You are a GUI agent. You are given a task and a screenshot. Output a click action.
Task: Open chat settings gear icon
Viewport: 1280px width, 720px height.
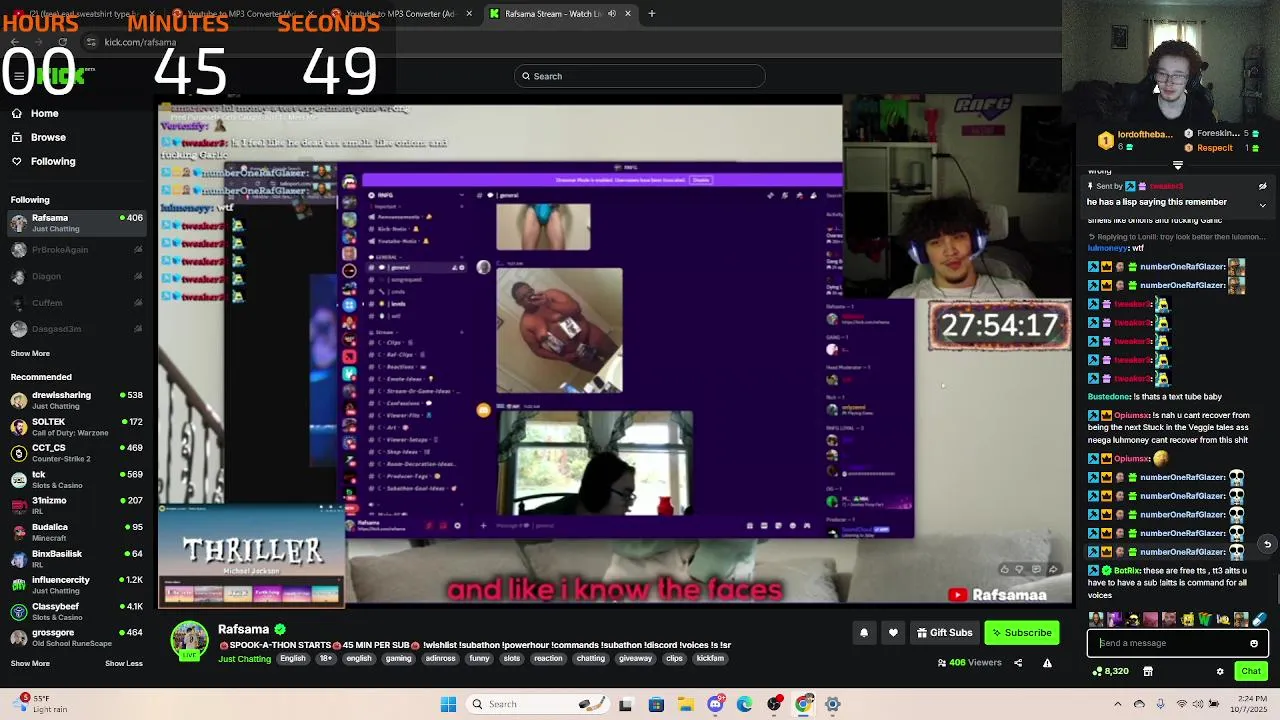1220,671
